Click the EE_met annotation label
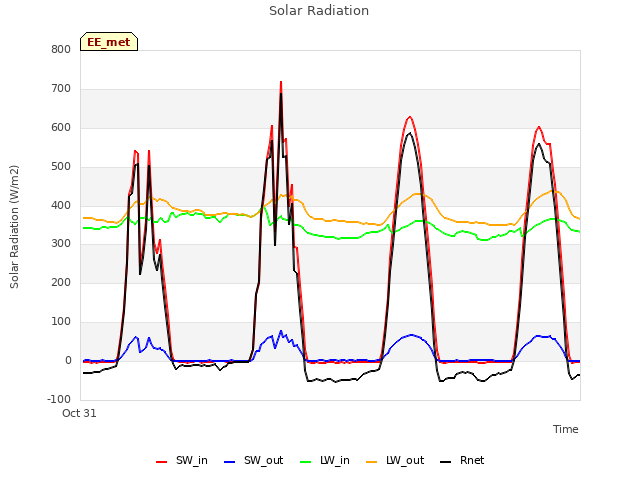 pyautogui.click(x=109, y=42)
